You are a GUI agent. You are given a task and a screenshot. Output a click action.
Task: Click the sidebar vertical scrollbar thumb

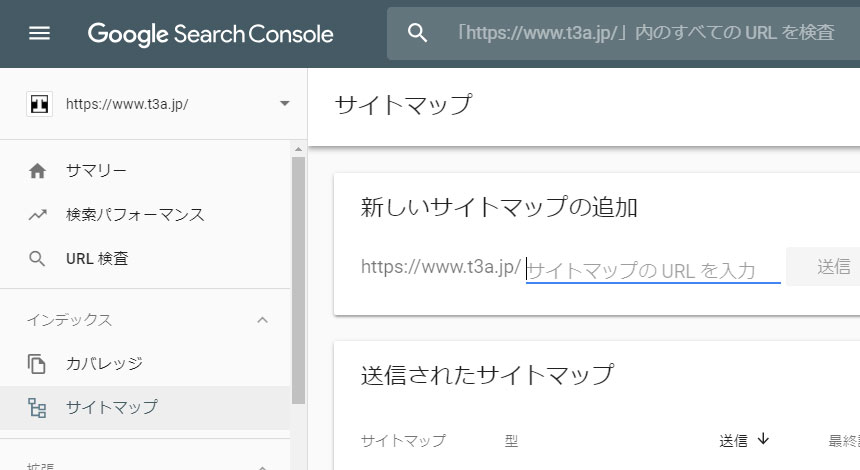(x=298, y=280)
